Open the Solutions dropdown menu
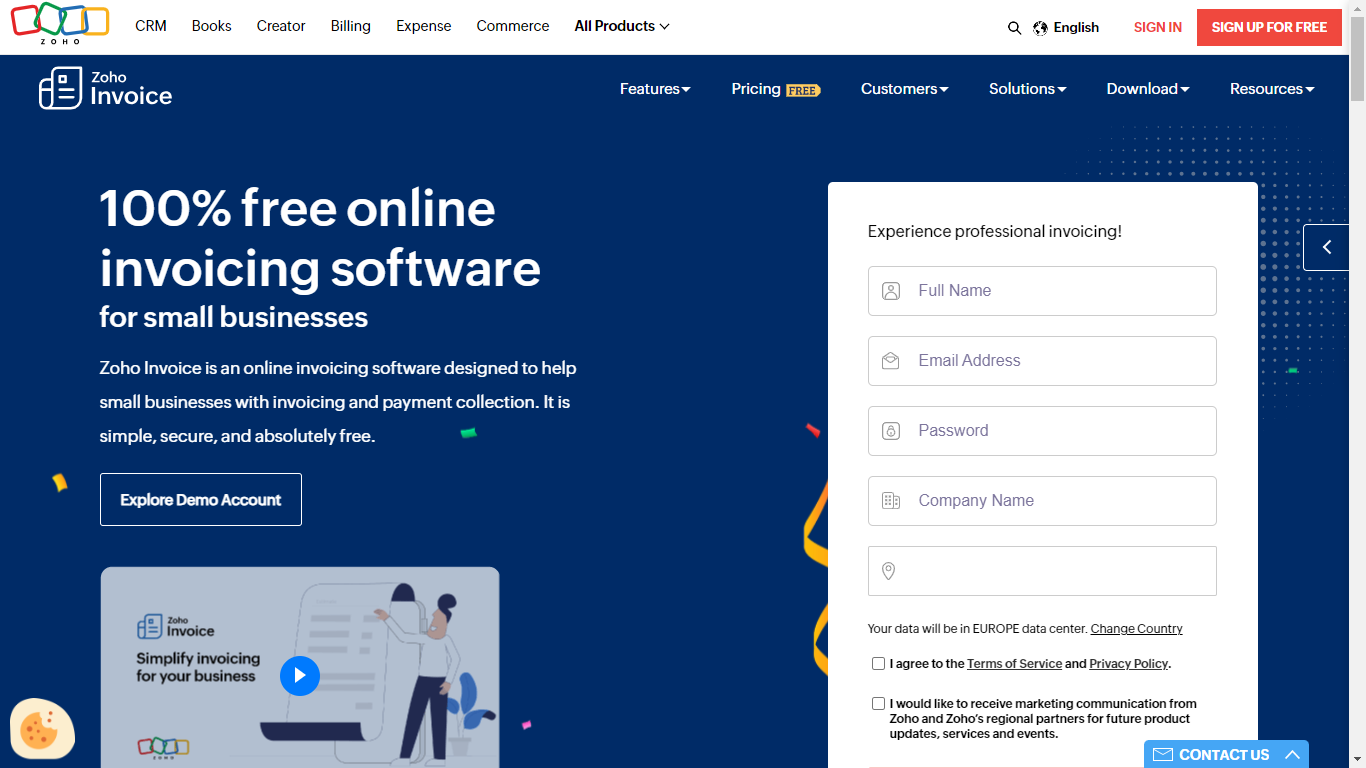This screenshot has height=768, width=1366. point(1027,89)
